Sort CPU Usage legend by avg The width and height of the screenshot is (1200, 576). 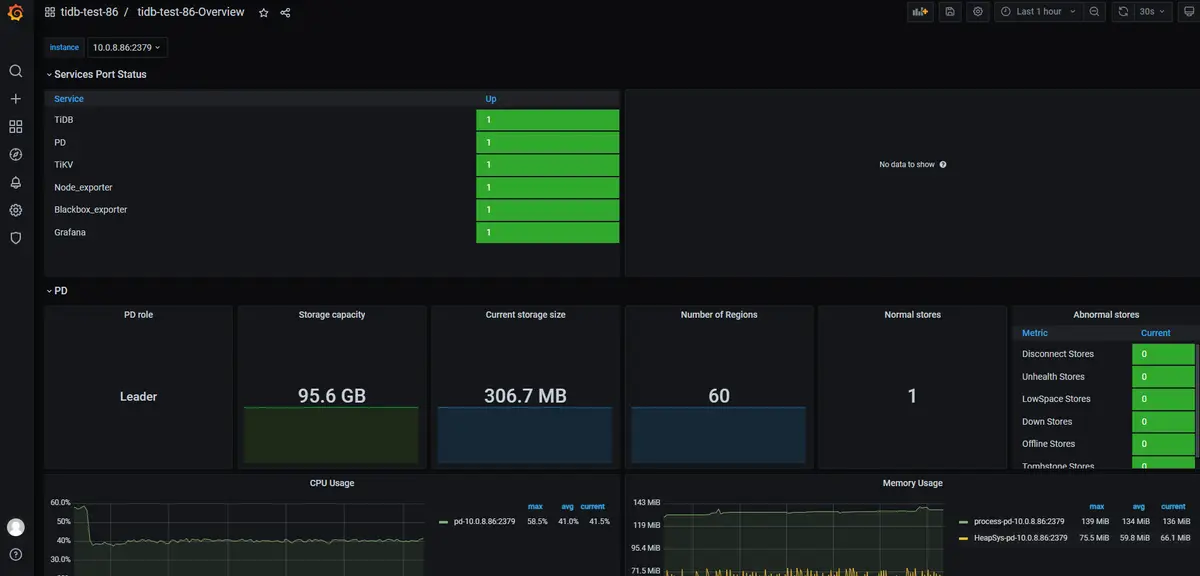point(567,506)
